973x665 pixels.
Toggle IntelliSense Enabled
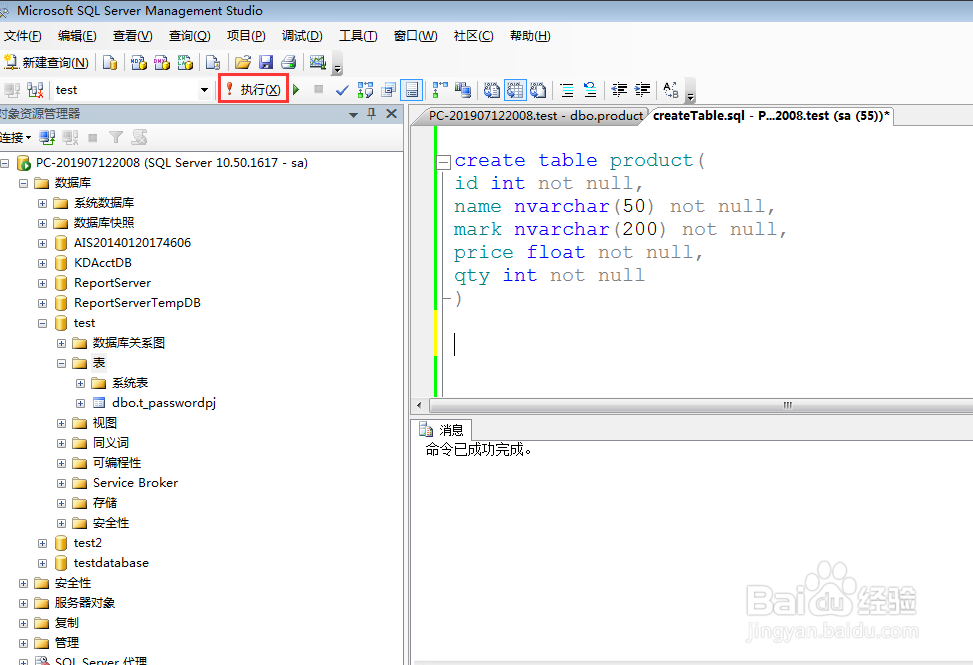tap(412, 90)
